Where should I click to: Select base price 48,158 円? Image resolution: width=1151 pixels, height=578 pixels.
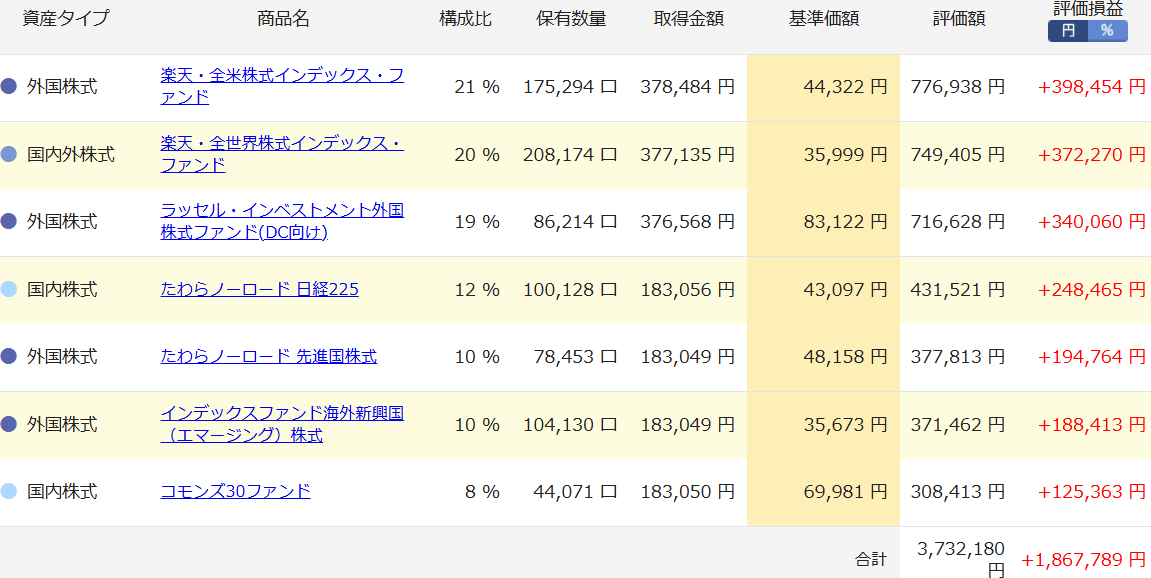point(846,357)
